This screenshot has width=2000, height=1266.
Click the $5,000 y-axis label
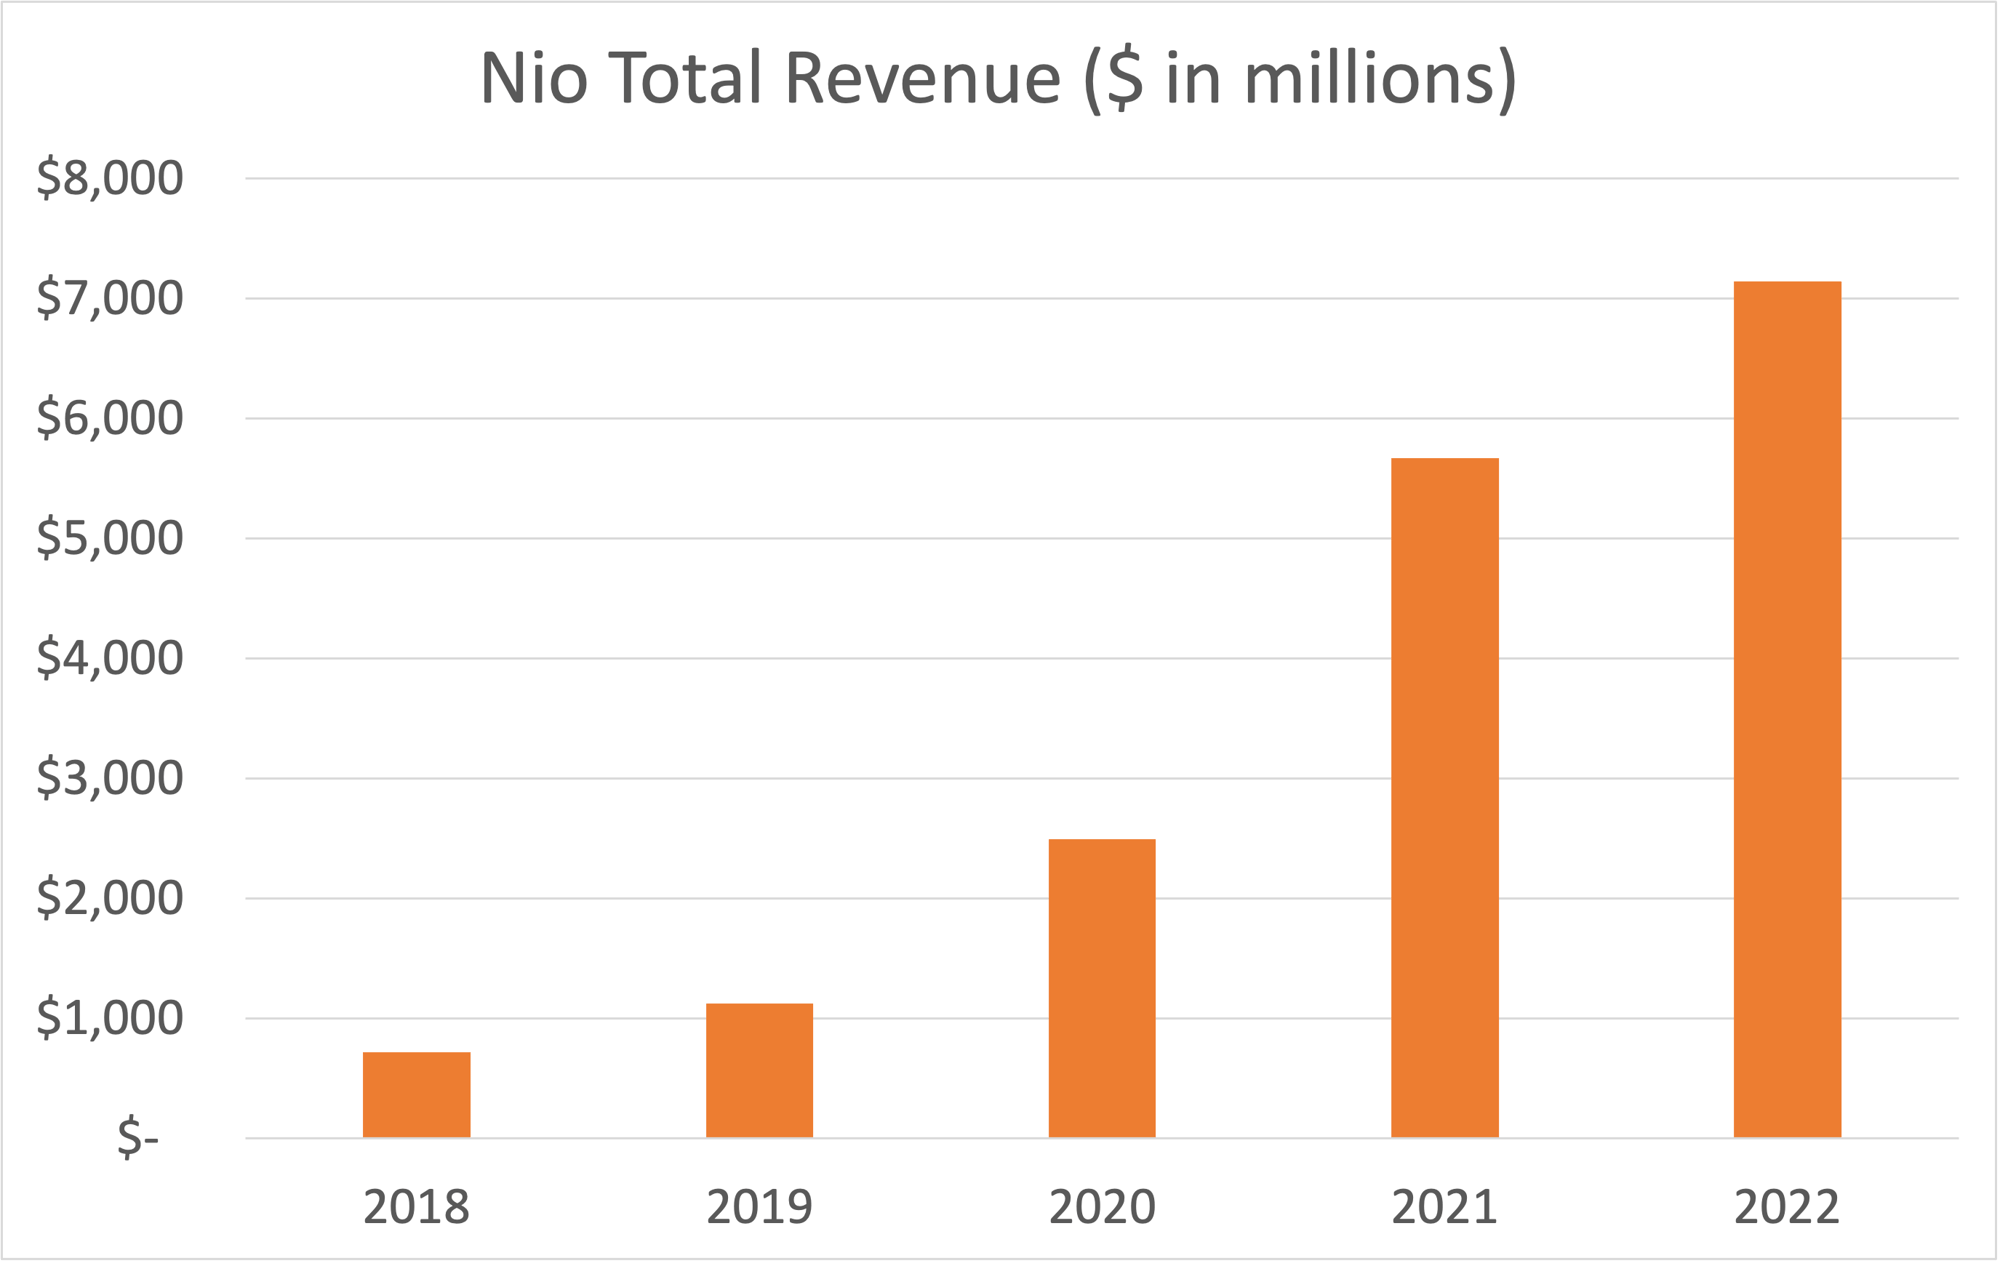pyautogui.click(x=110, y=539)
